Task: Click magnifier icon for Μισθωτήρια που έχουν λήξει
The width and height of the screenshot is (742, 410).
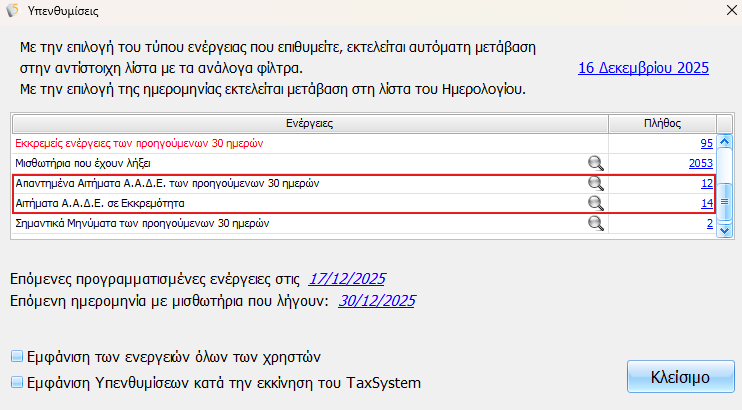Action: pos(595,163)
